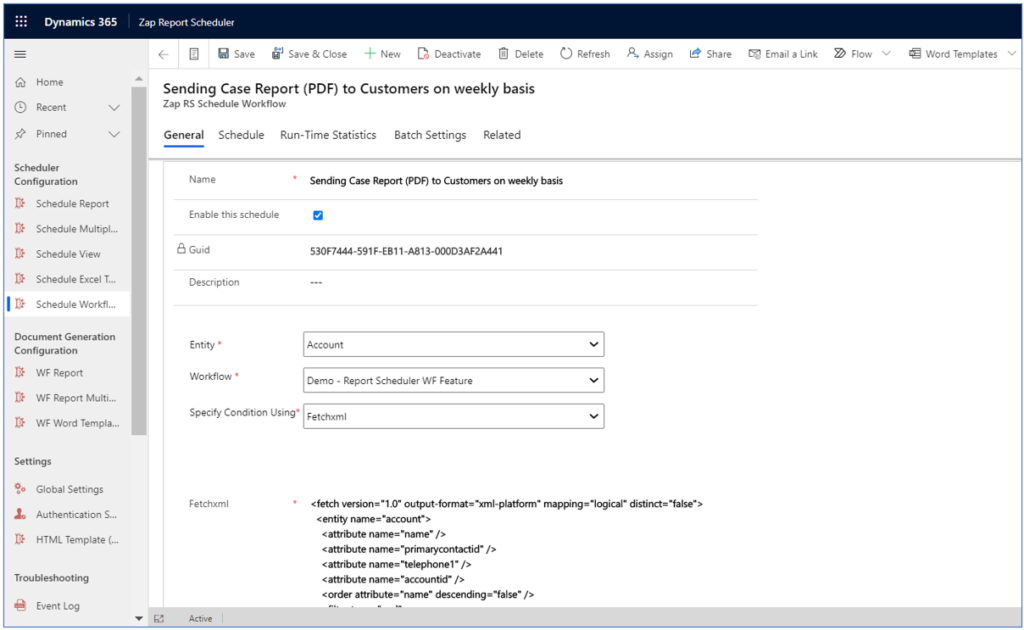The width and height of the screenshot is (1024, 630).
Task: Open Schedule Multipl... sidebar link
Action: (x=76, y=228)
